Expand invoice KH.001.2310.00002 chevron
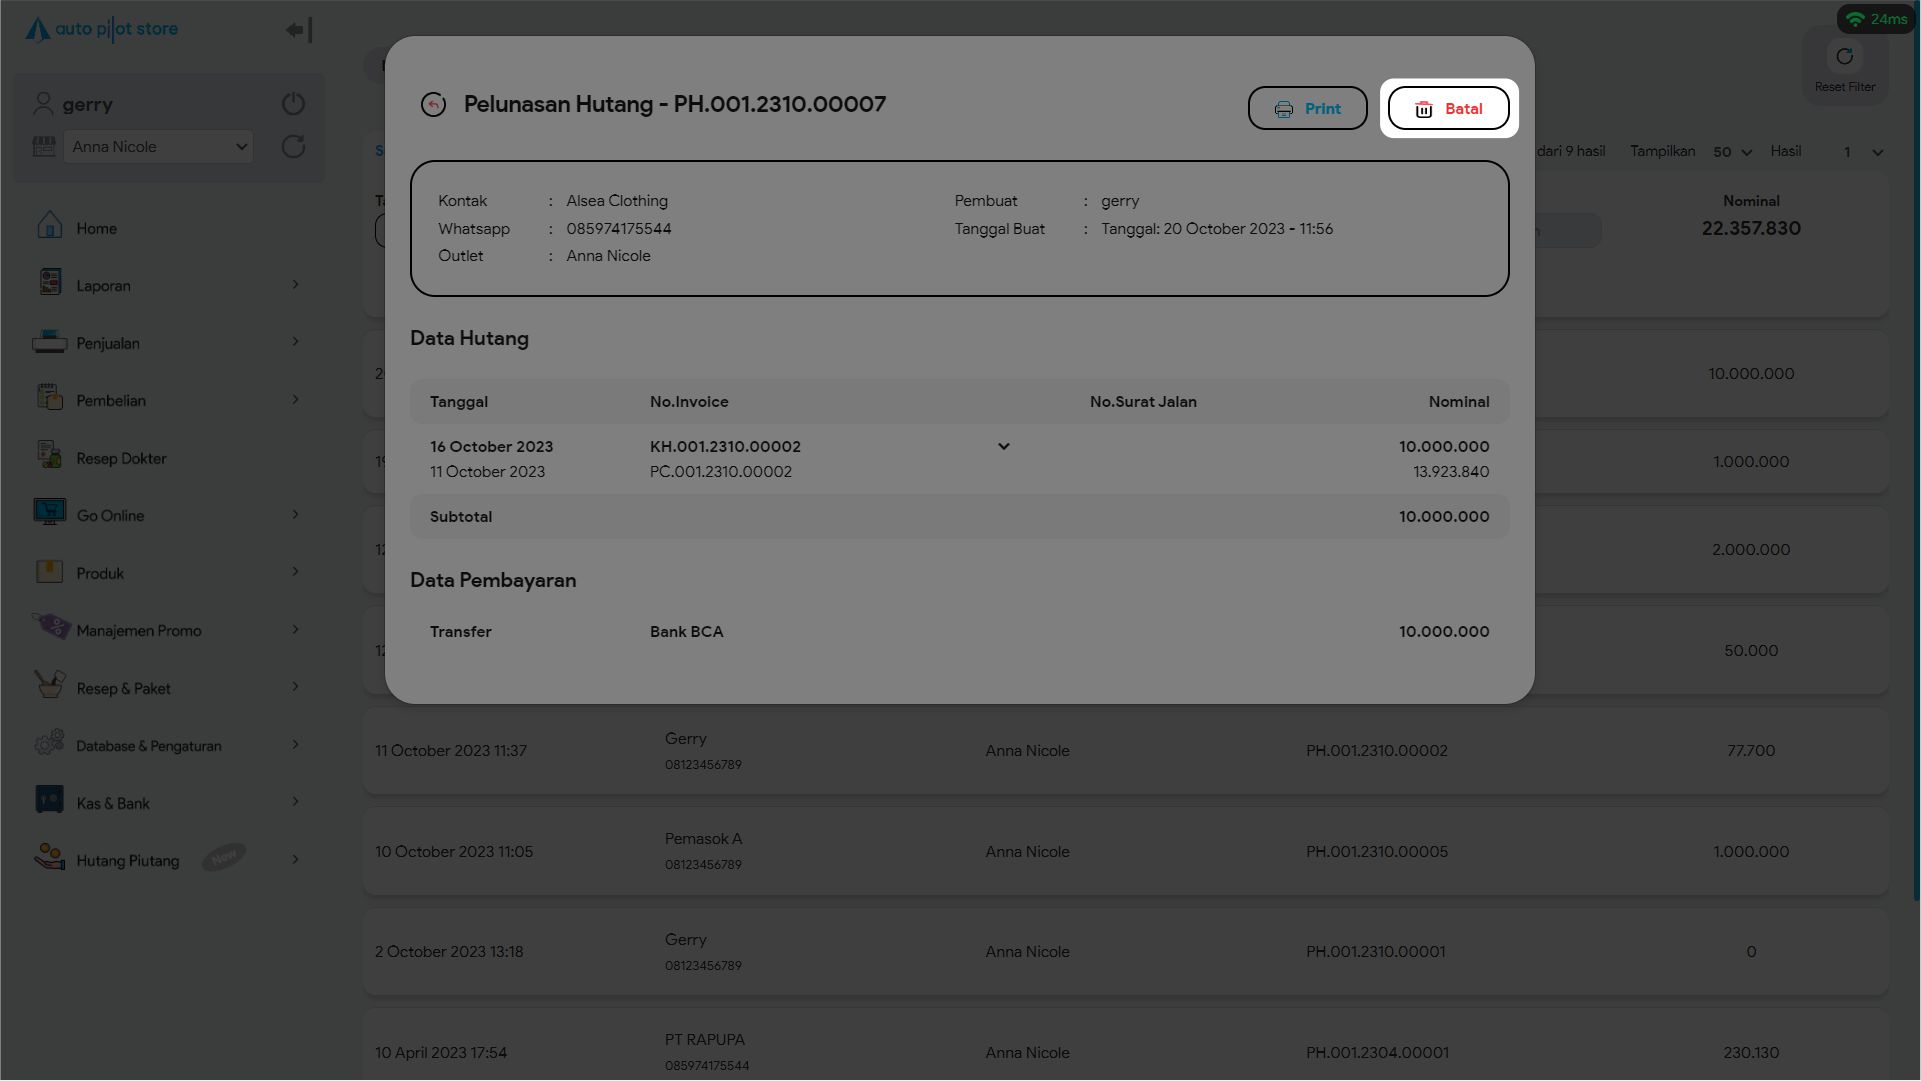Viewport: 1921px width, 1081px height. point(1003,447)
